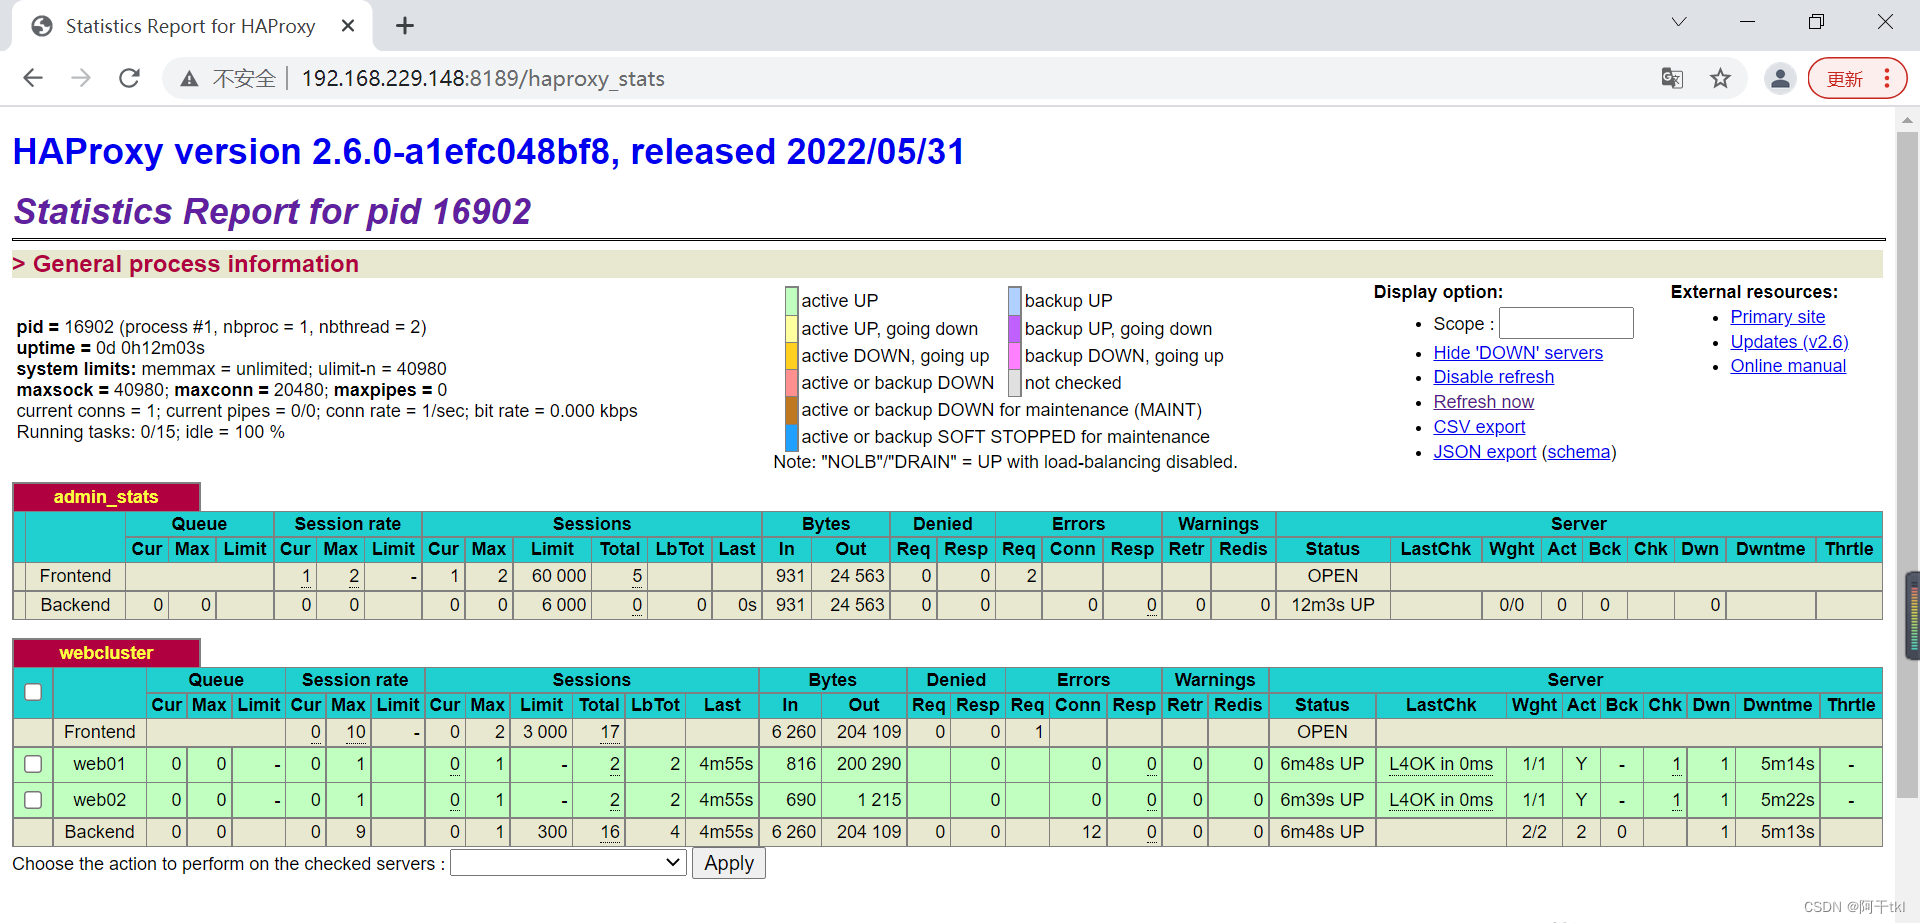
Task: Check the web02 server checkbox
Action: point(33,800)
